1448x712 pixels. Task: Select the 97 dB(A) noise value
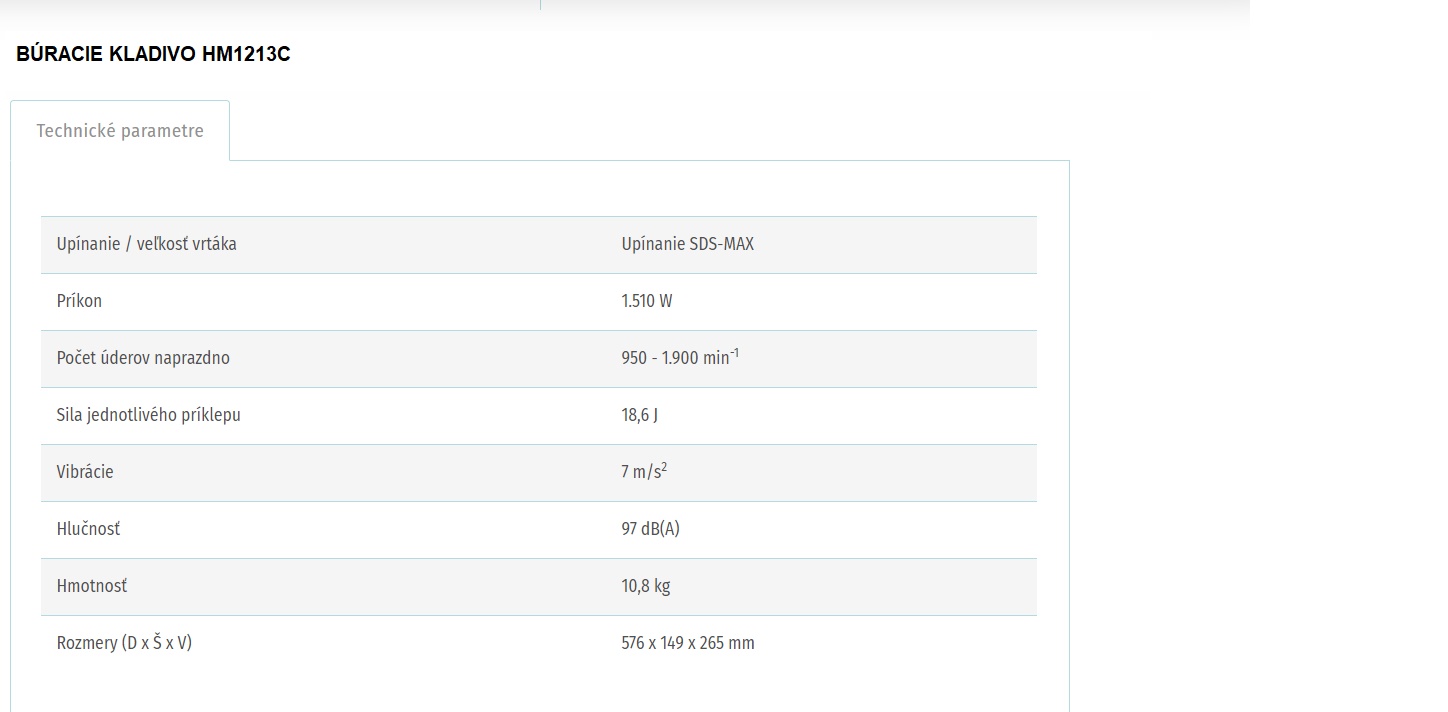pyautogui.click(x=650, y=529)
